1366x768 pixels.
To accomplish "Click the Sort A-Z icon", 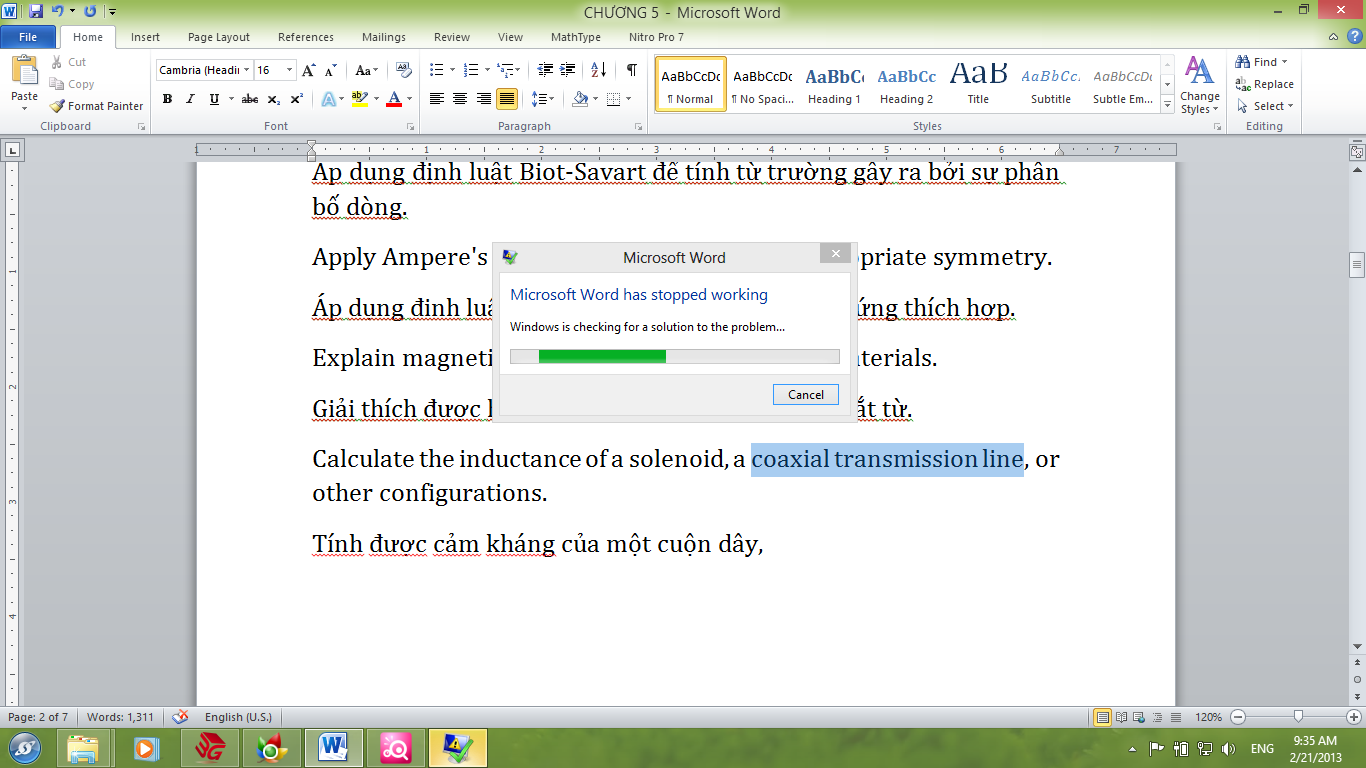I will [598, 70].
